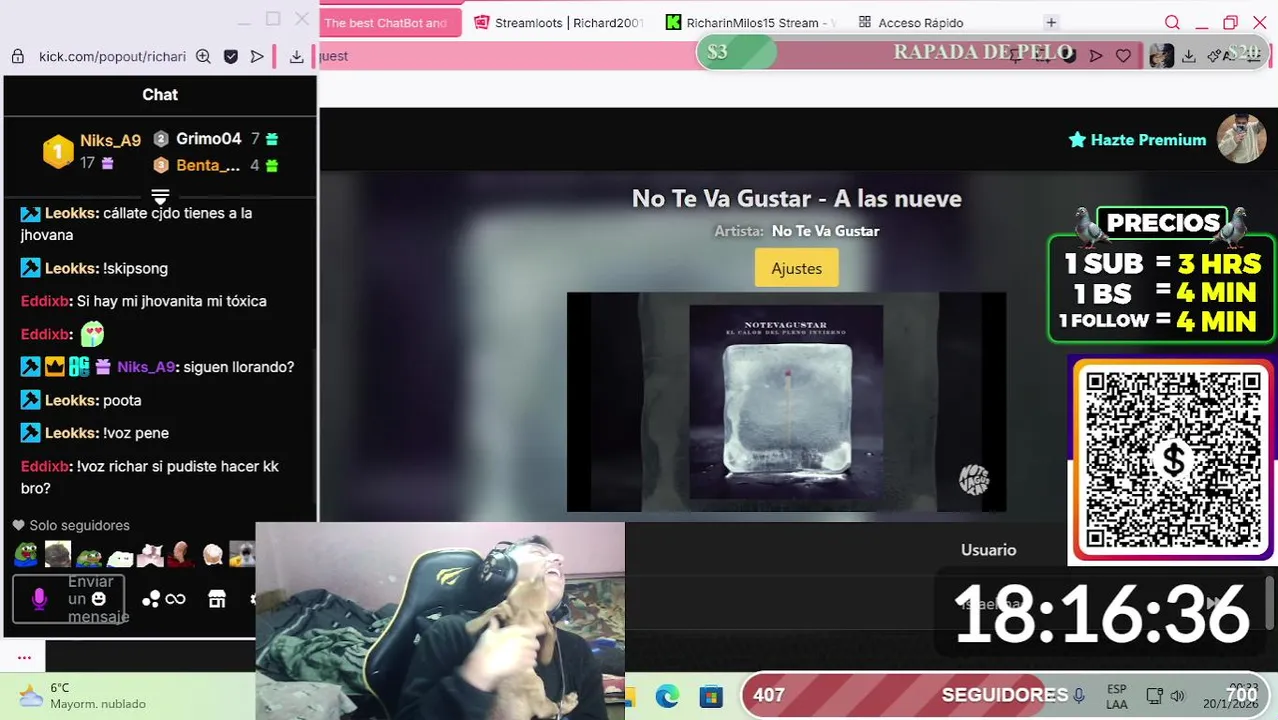Click Leokks username on 'poota' message
1278x720 pixels.
(x=70, y=400)
